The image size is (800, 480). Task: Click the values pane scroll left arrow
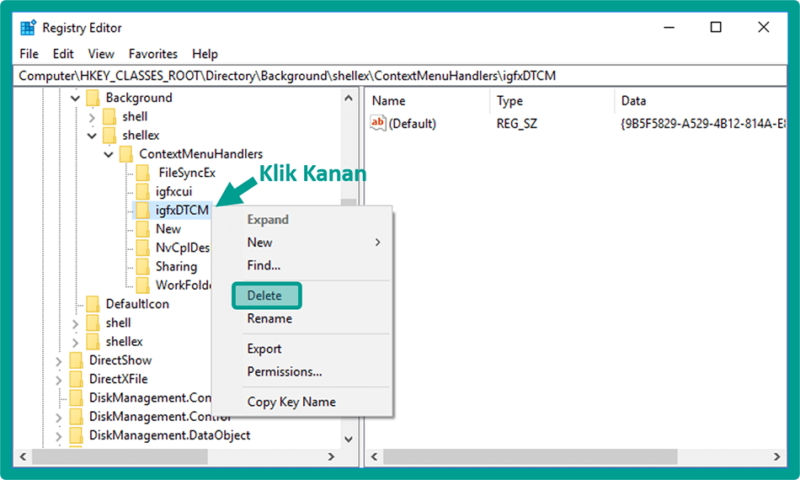pos(374,457)
